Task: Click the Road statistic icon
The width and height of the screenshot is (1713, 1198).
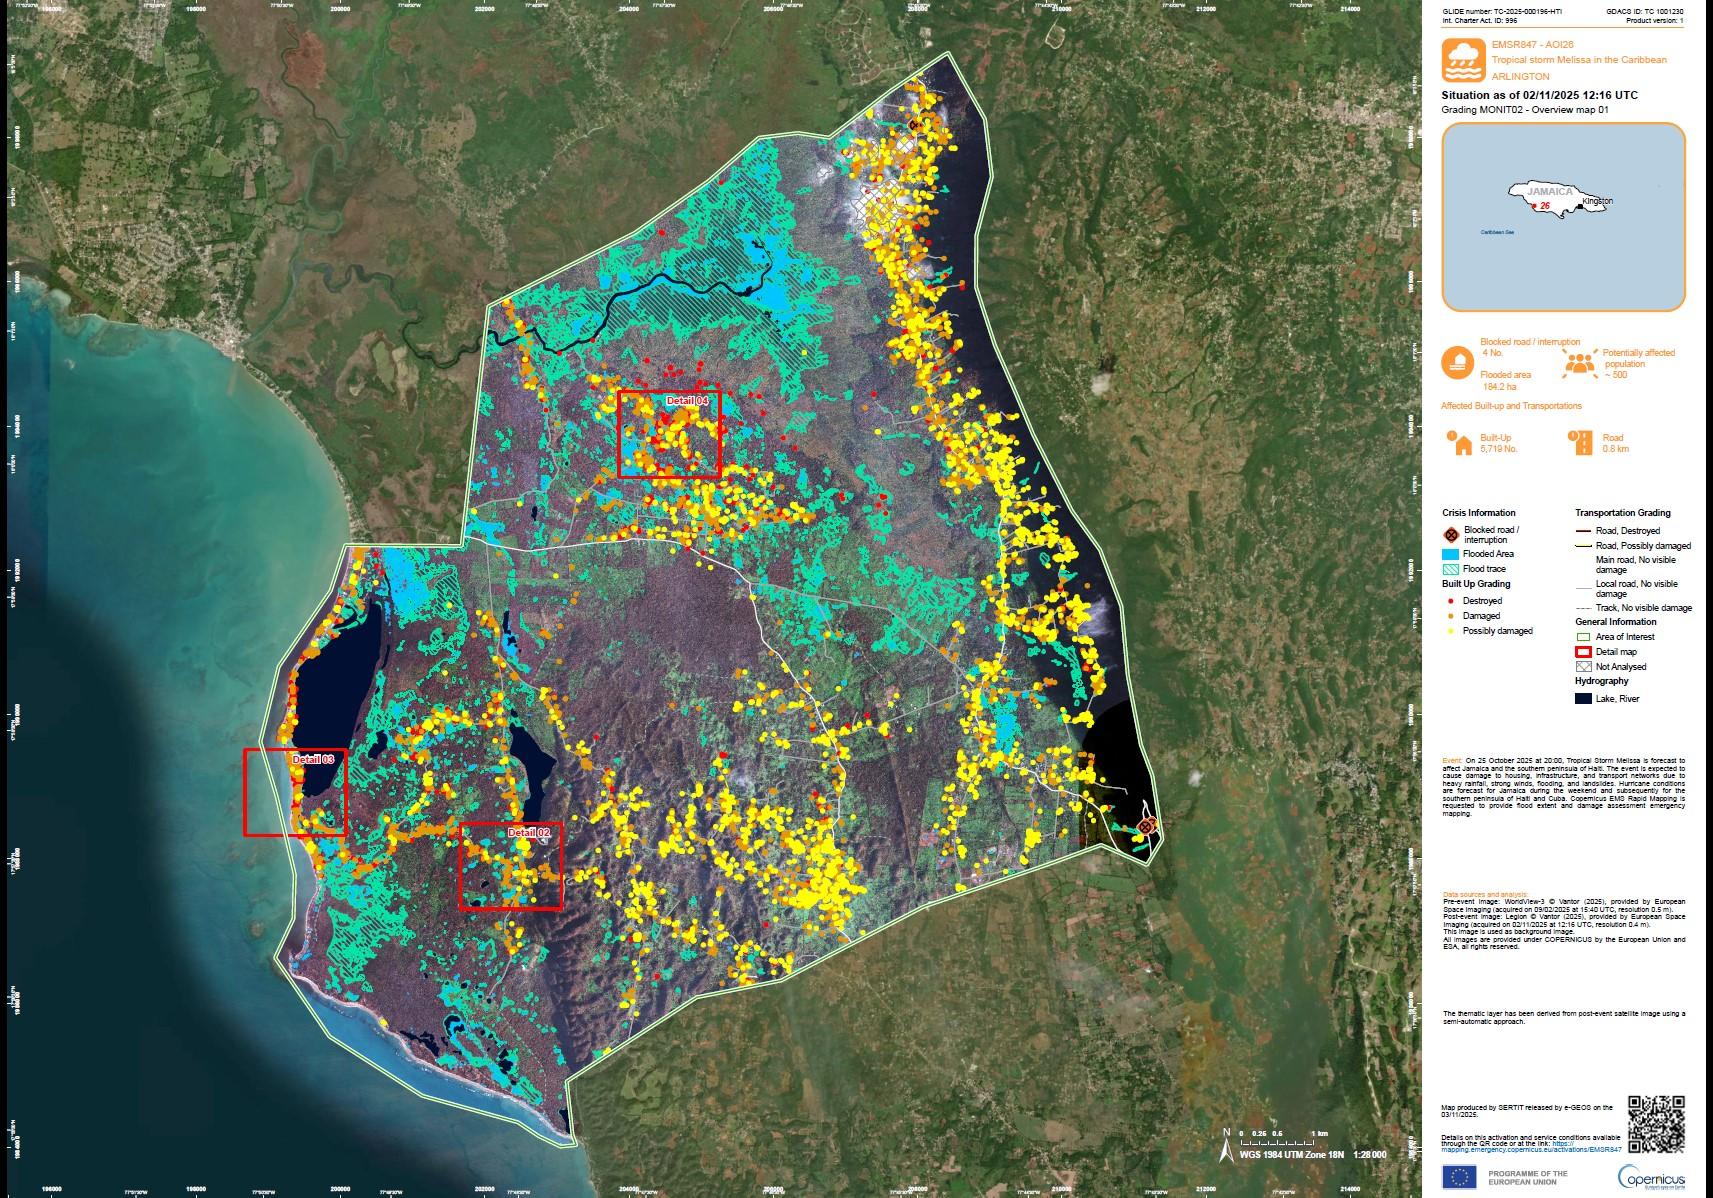Action: [1582, 443]
